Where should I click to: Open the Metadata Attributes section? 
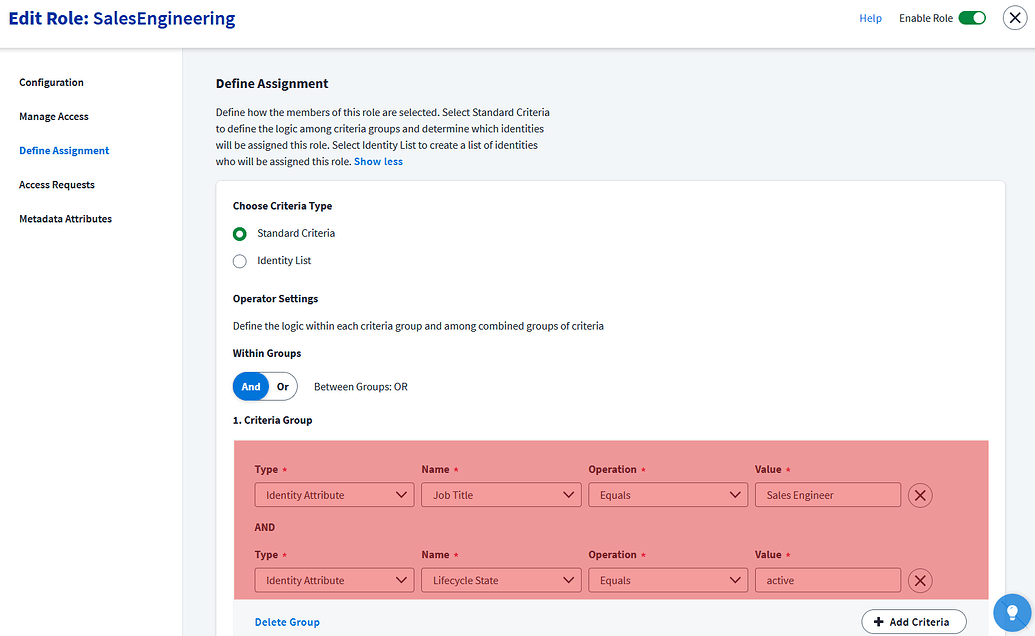64,218
